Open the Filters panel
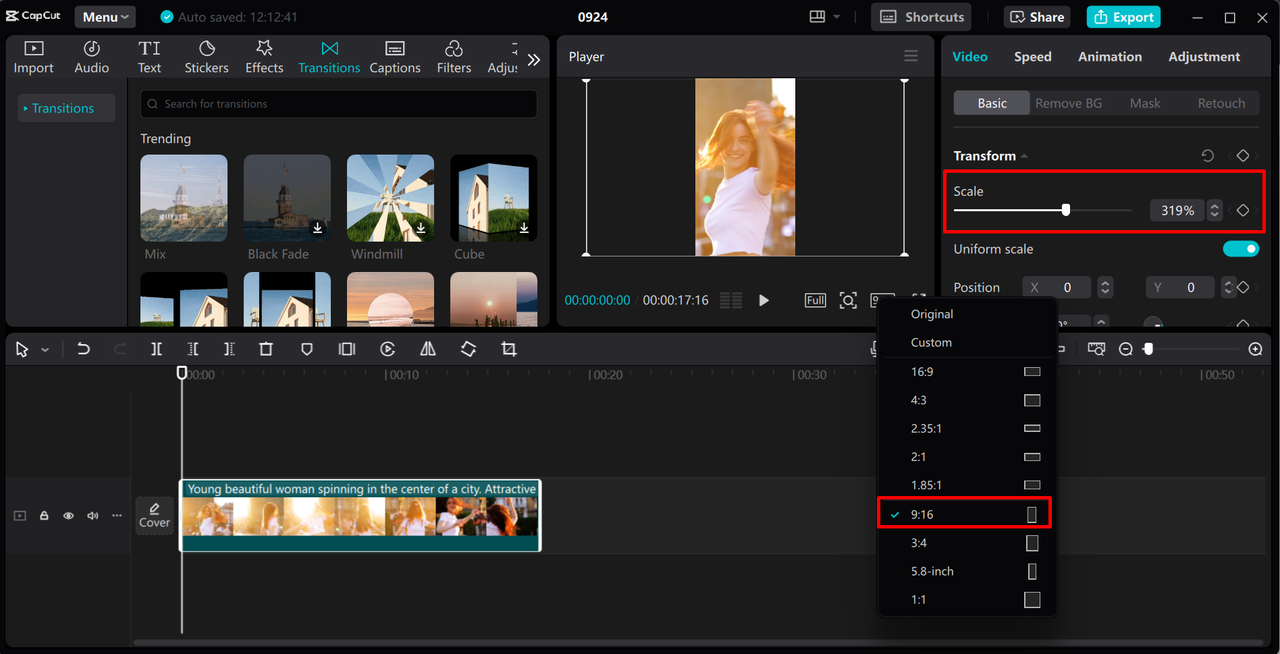 tap(454, 57)
